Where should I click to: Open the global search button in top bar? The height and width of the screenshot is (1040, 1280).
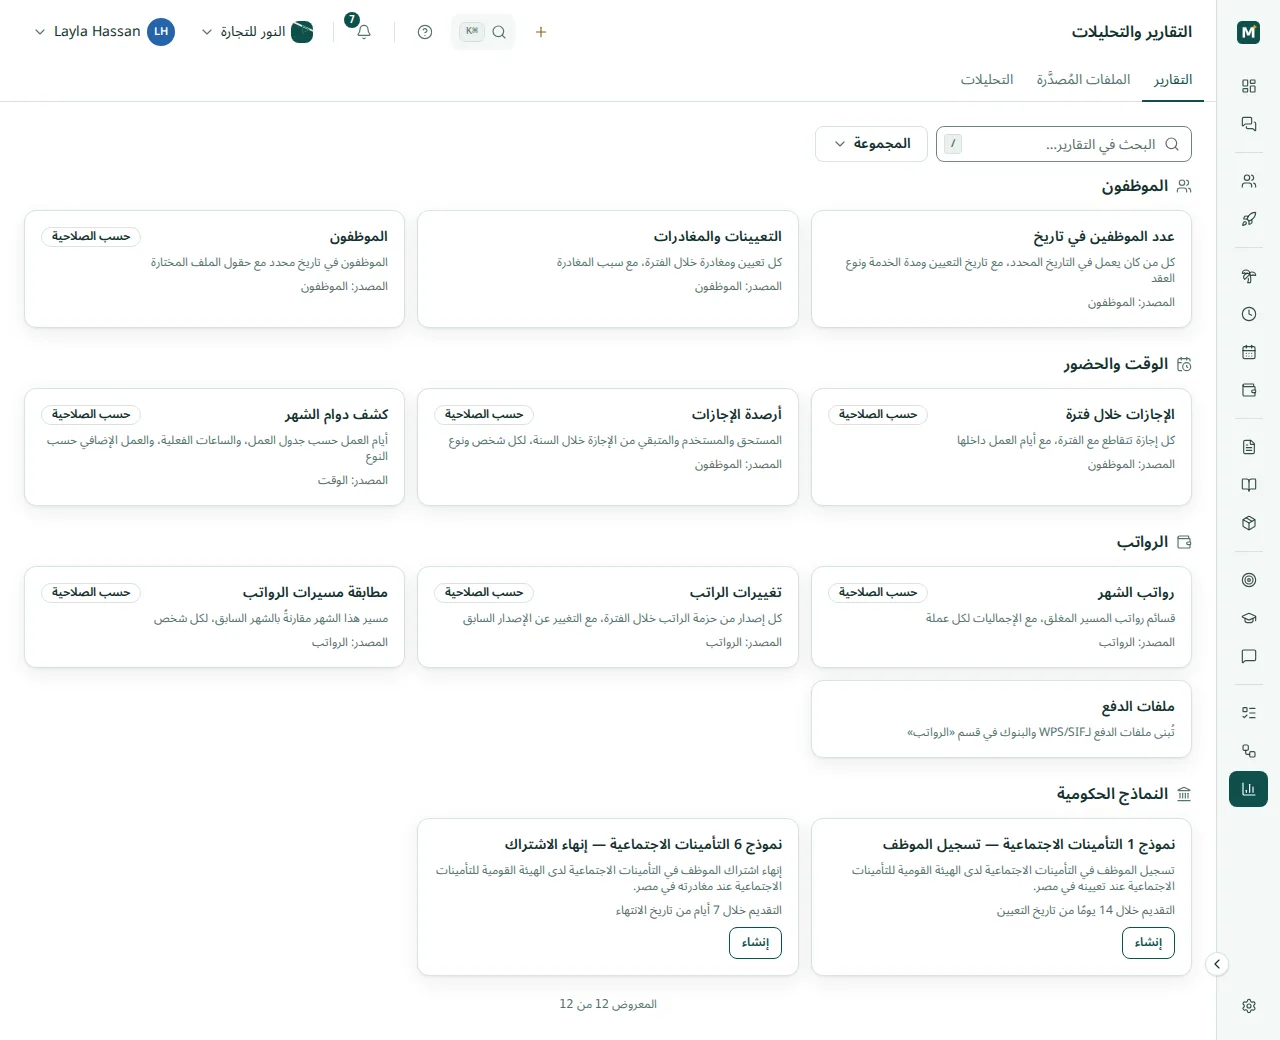[483, 32]
